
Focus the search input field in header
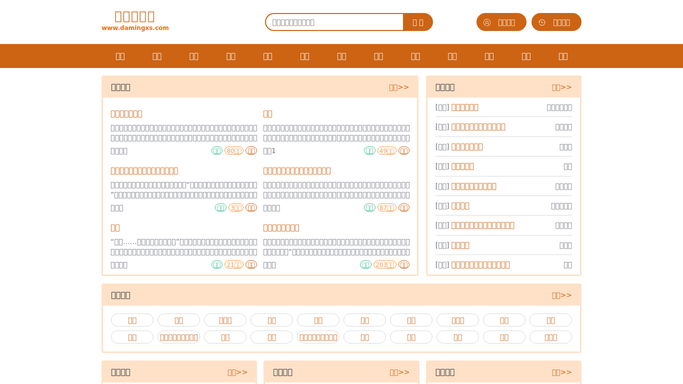[335, 22]
